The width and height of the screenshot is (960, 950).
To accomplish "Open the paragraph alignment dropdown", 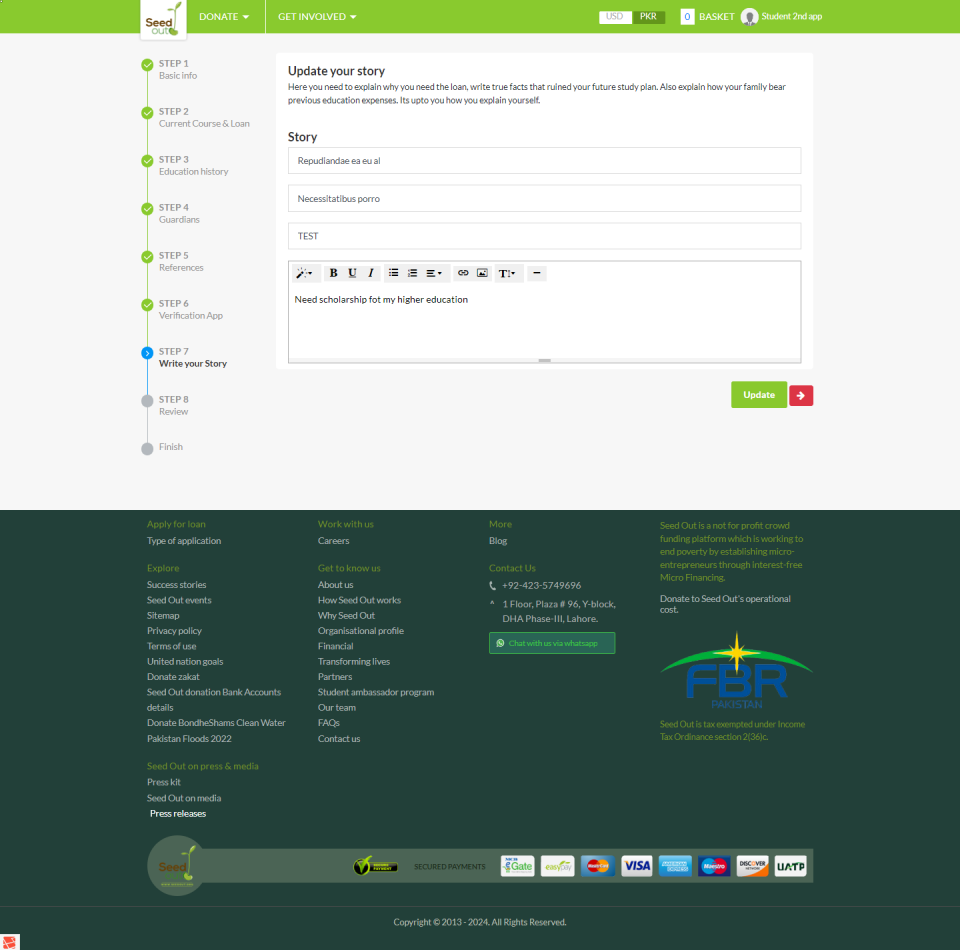I will click(435, 273).
